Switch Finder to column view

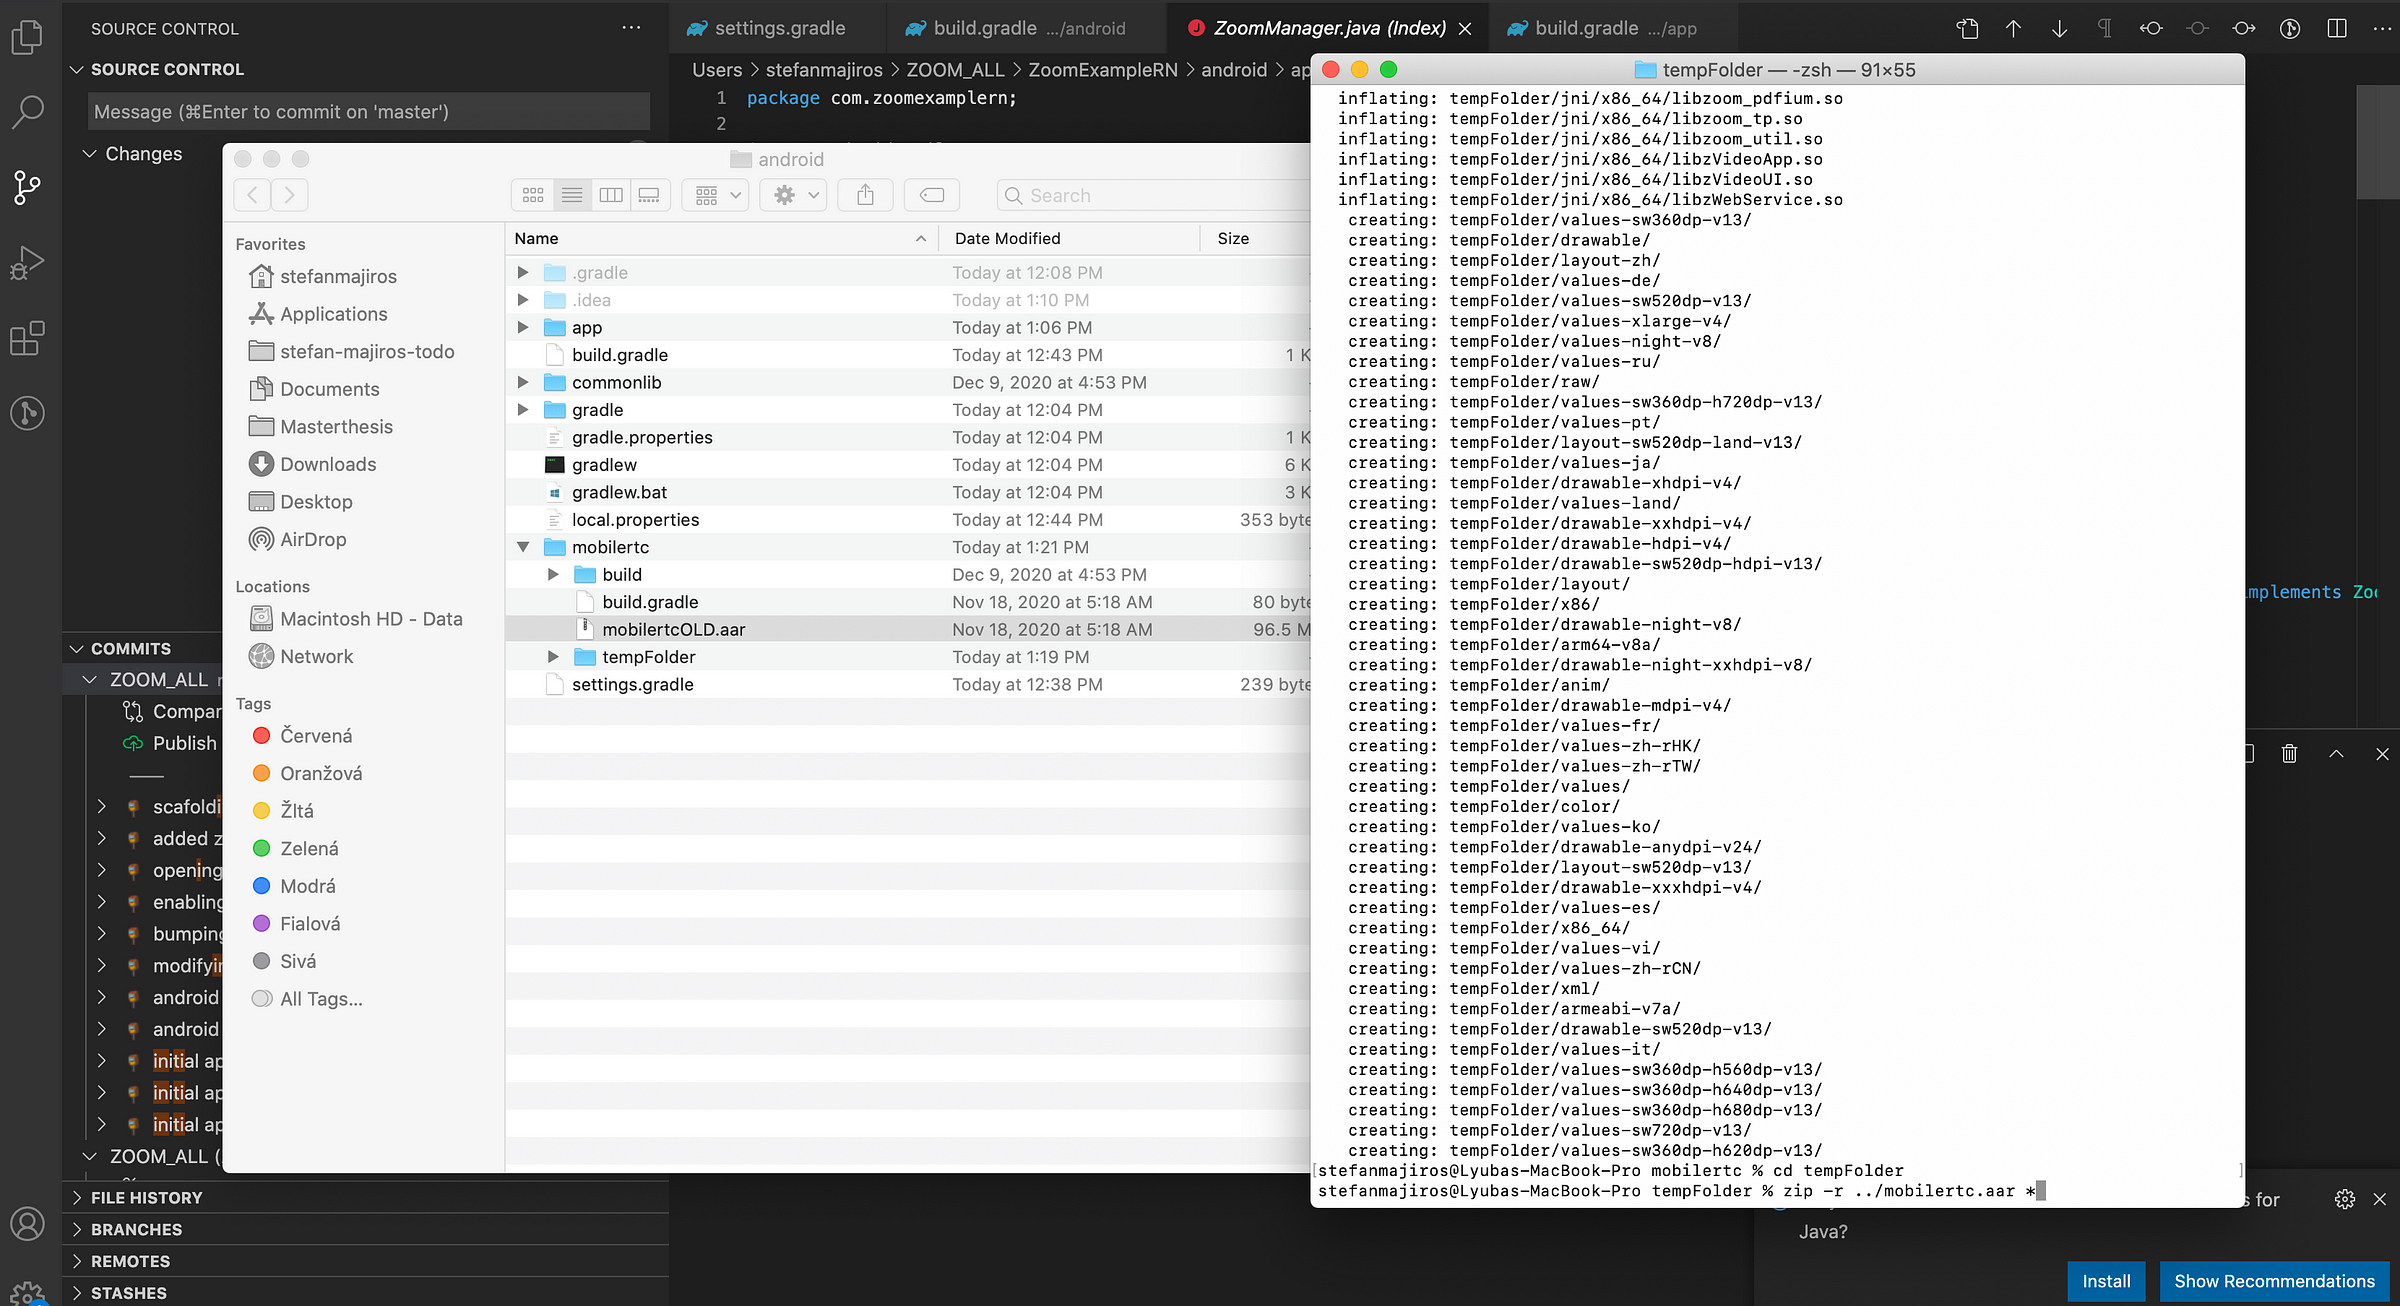pos(610,195)
